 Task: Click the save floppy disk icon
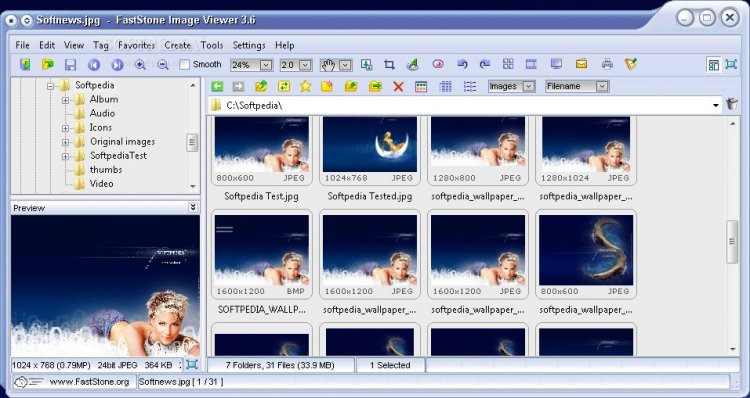70,65
